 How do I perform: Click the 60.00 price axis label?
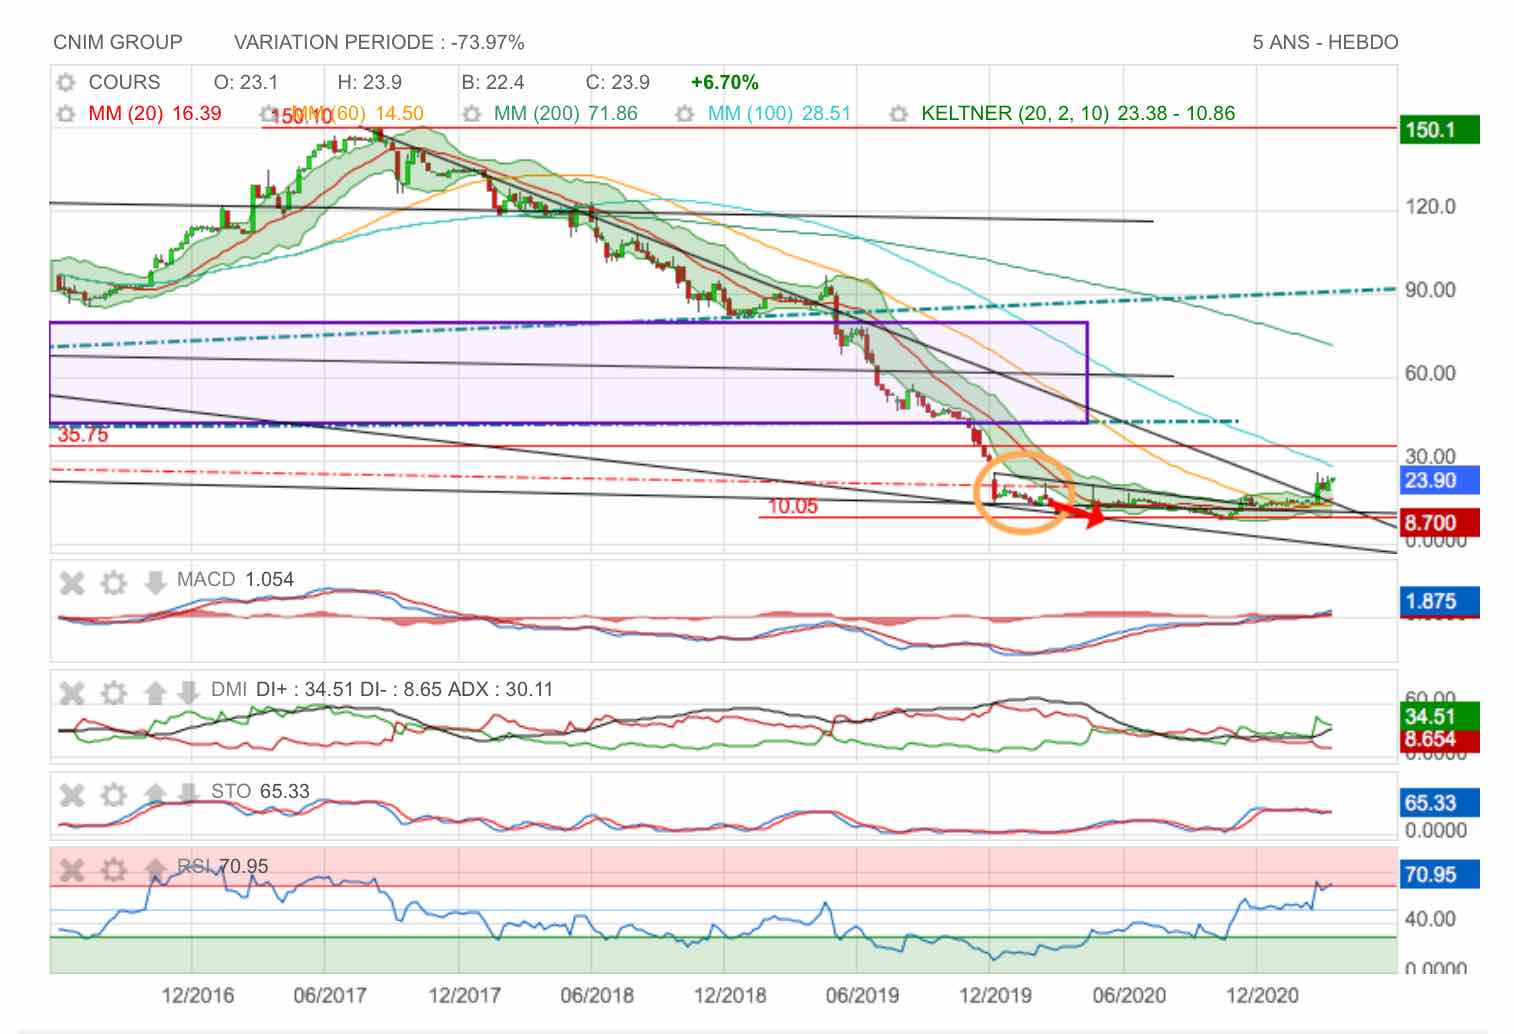coord(1431,373)
